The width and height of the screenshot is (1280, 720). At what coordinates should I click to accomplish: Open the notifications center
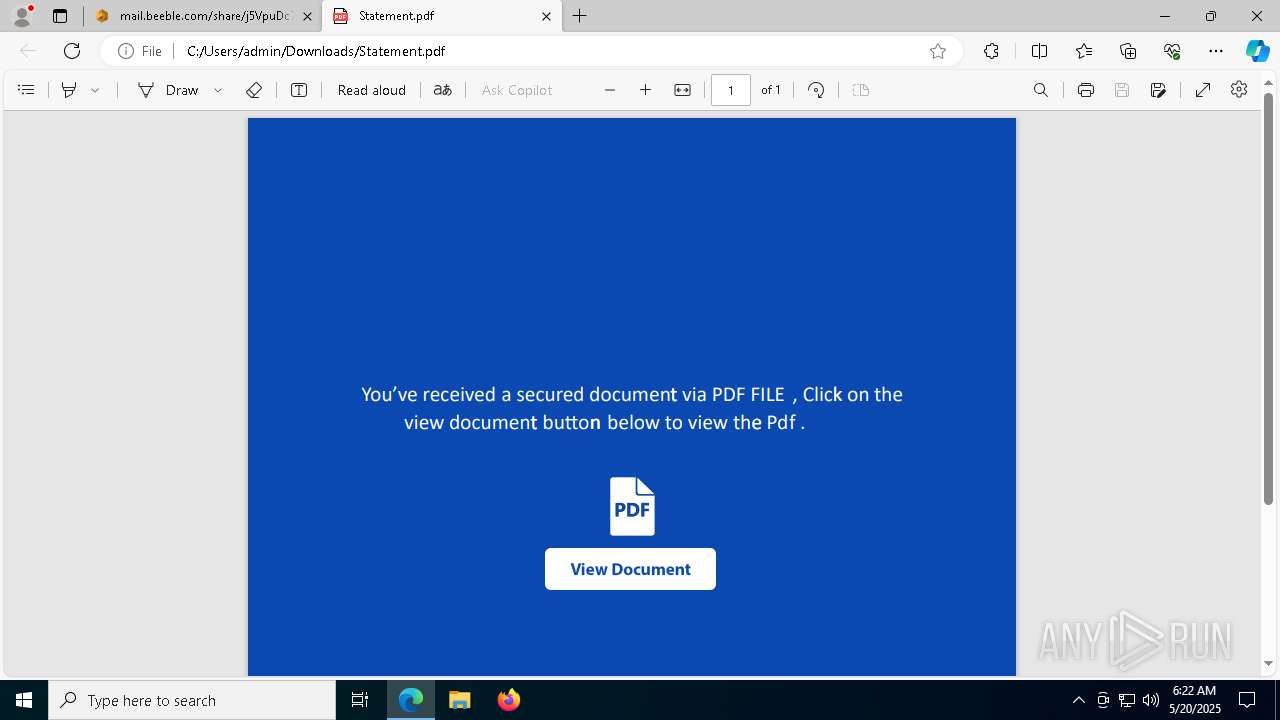pyautogui.click(x=1247, y=700)
